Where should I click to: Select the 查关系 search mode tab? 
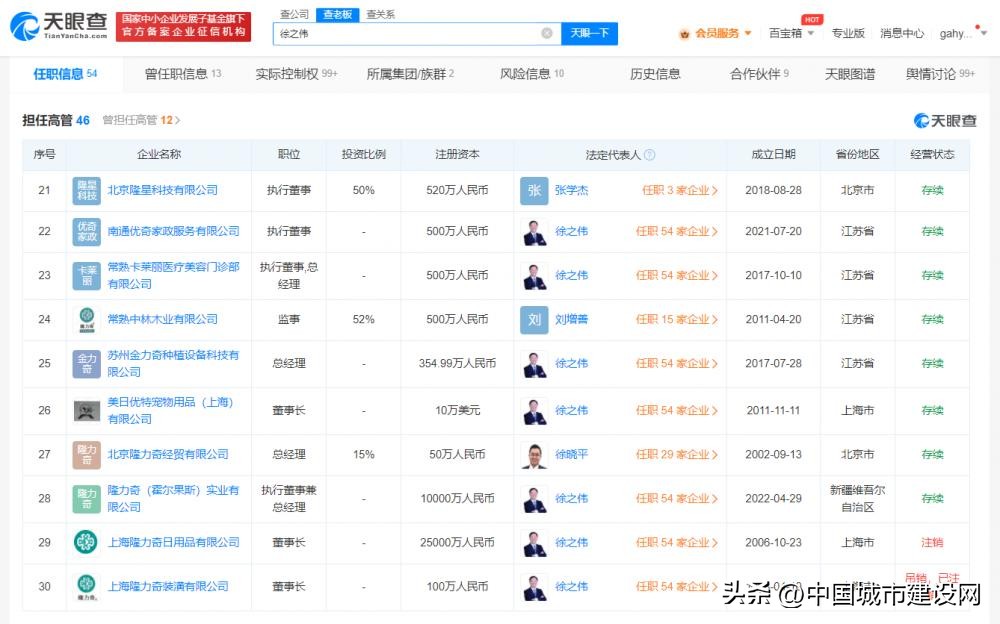(380, 14)
